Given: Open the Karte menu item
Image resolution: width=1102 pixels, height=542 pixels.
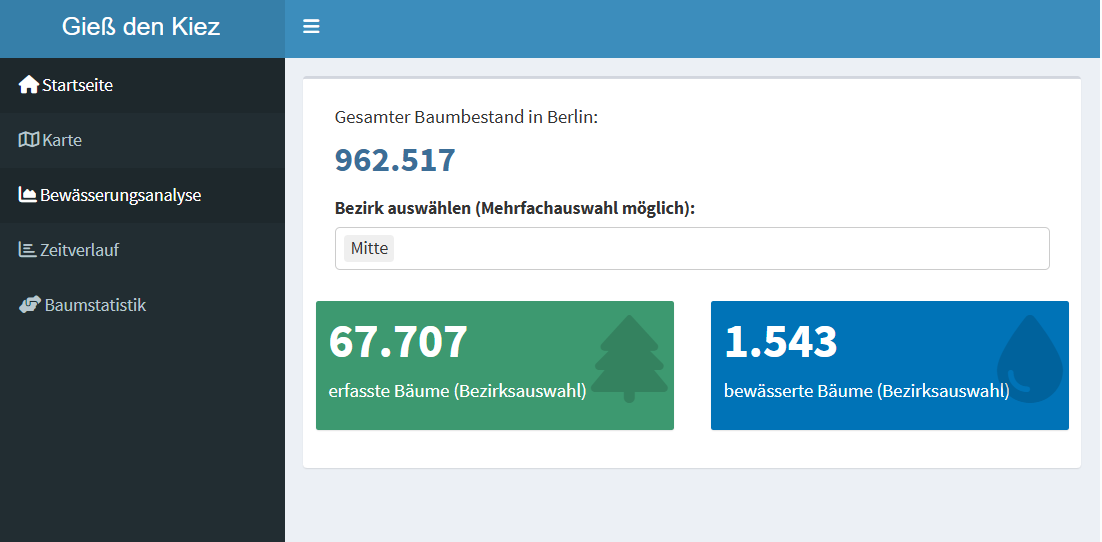Looking at the screenshot, I should tap(143, 140).
